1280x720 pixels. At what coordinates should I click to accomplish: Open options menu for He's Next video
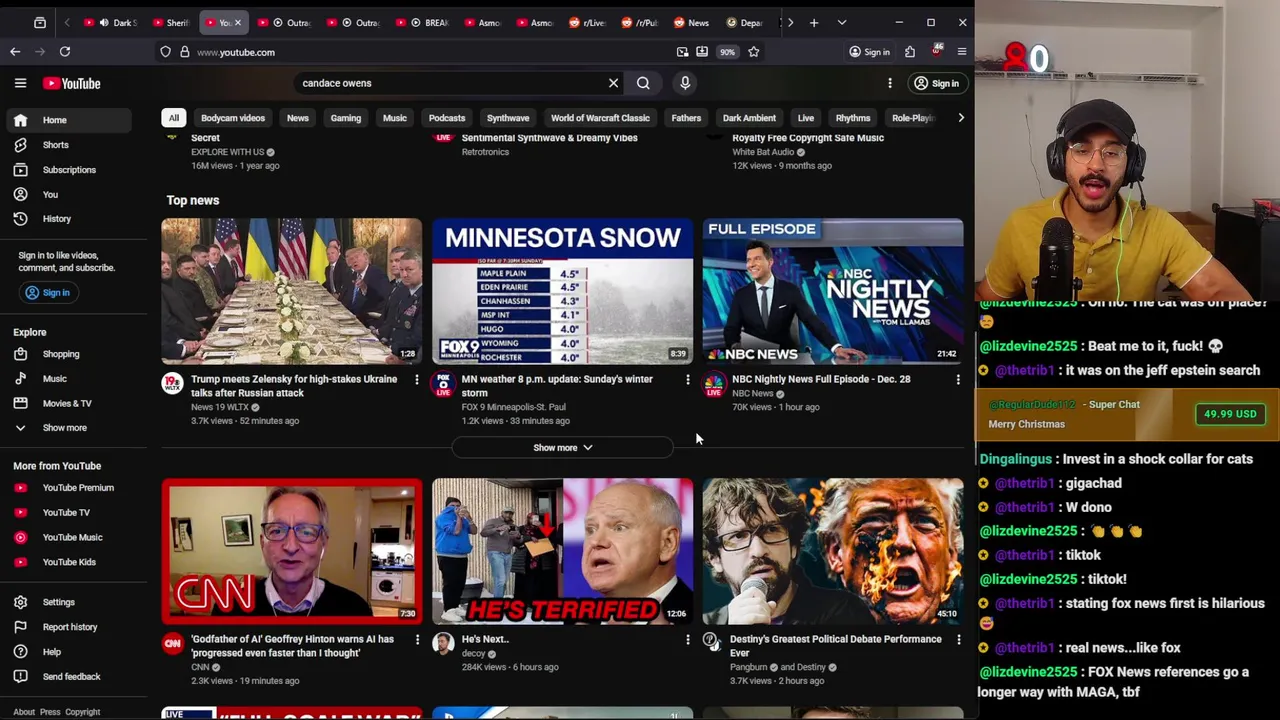click(x=687, y=640)
